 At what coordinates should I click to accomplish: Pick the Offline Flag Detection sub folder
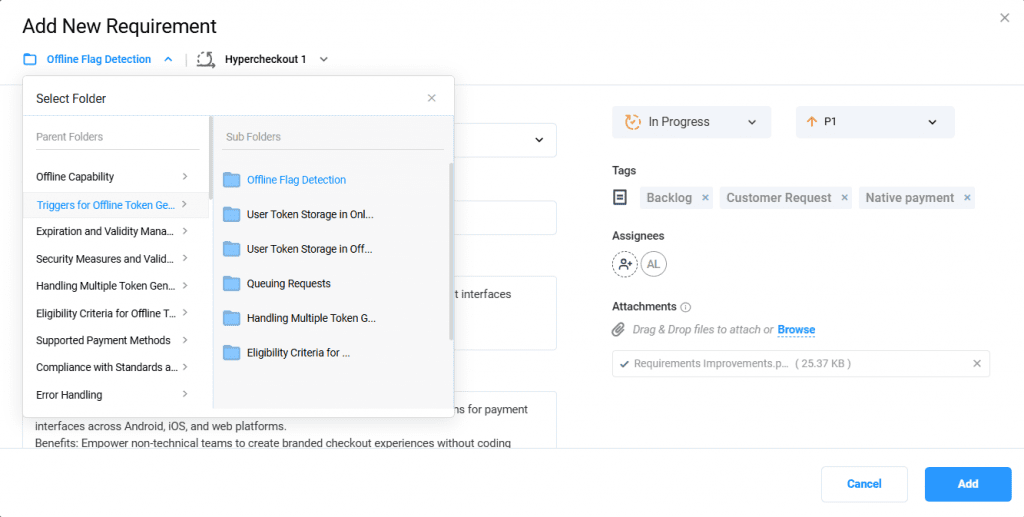tap(296, 180)
